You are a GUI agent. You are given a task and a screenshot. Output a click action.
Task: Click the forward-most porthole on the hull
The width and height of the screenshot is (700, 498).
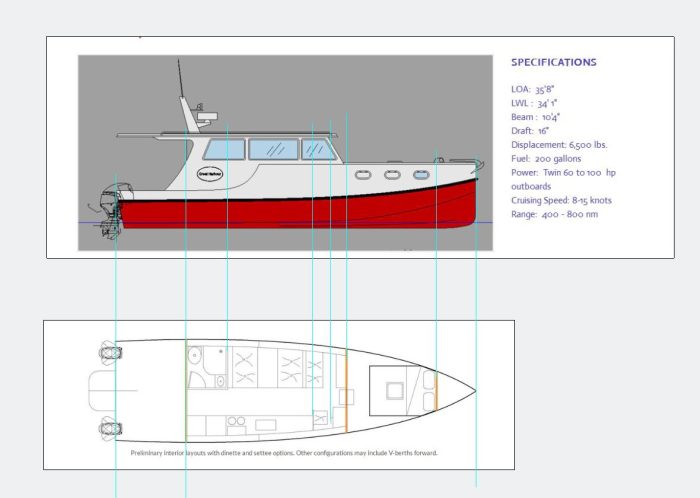(x=421, y=174)
